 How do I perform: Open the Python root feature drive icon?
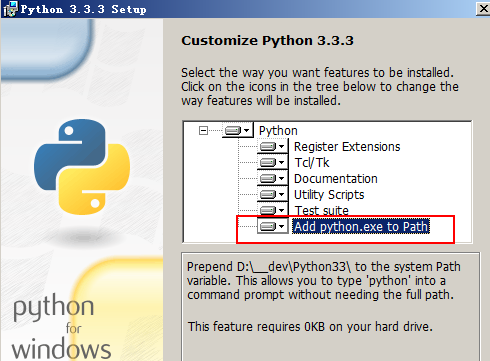pos(237,130)
